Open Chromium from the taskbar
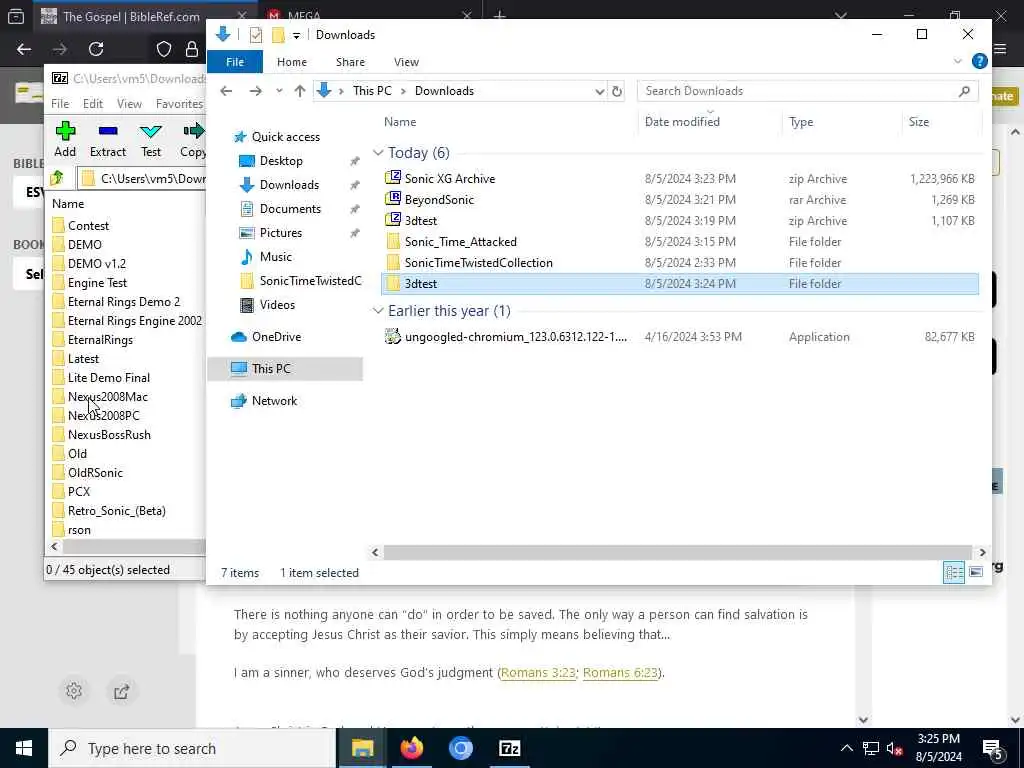 tap(460, 748)
